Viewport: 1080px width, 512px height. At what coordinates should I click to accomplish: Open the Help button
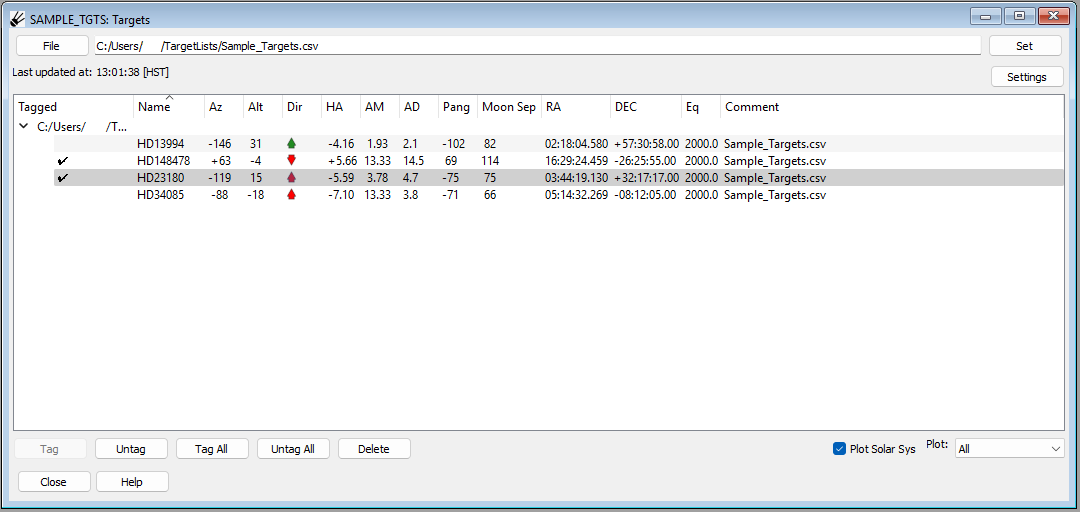[x=132, y=482]
